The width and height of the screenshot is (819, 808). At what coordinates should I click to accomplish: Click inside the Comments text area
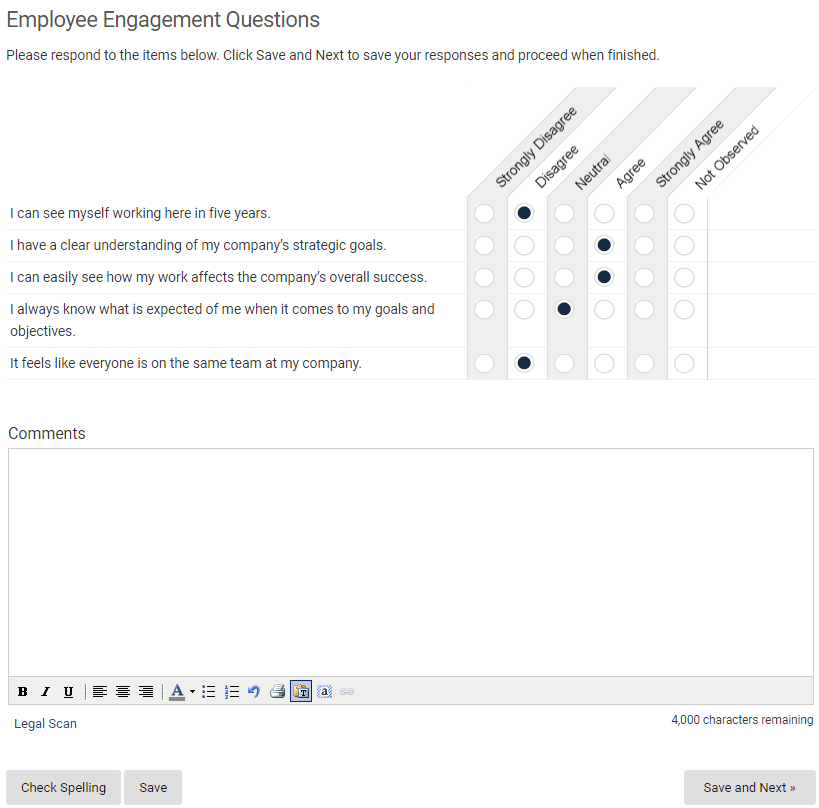411,562
